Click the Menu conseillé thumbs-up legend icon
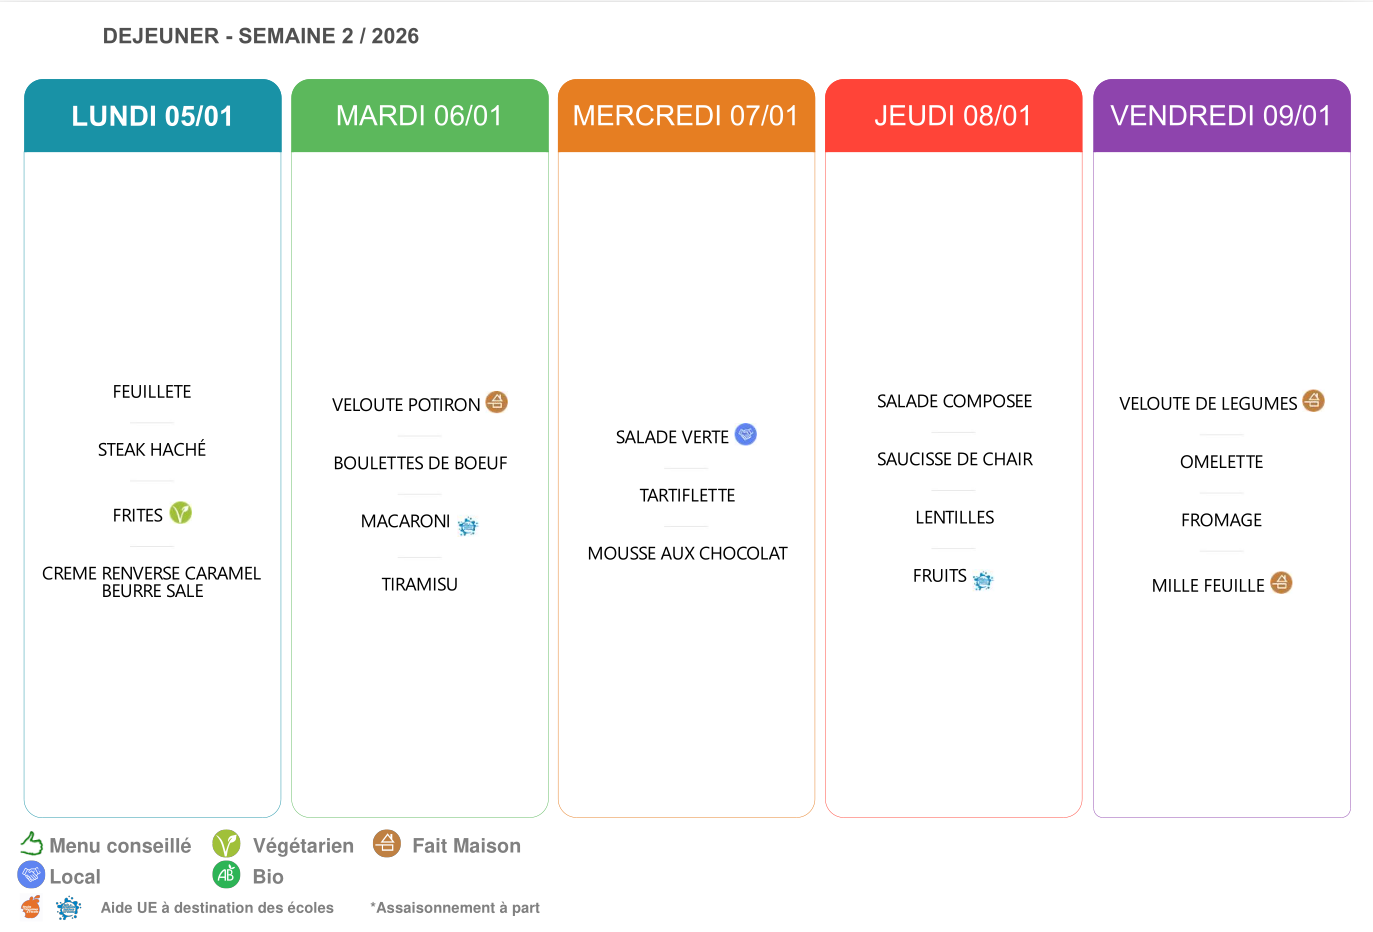Image resolution: width=1373 pixels, height=932 pixels. (32, 844)
